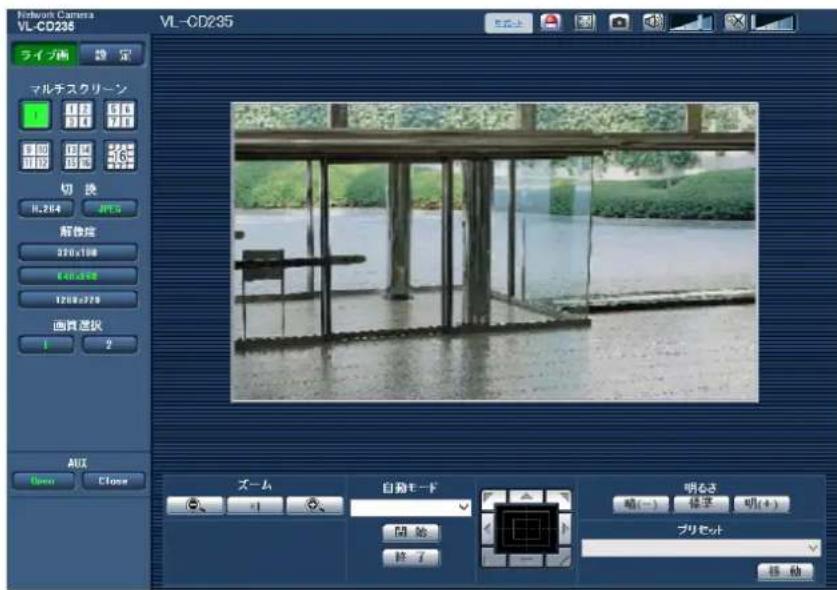Image resolution: width=837 pixels, height=590 pixels.
Task: Tilt camera up with up arrow
Action: coord(526,497)
